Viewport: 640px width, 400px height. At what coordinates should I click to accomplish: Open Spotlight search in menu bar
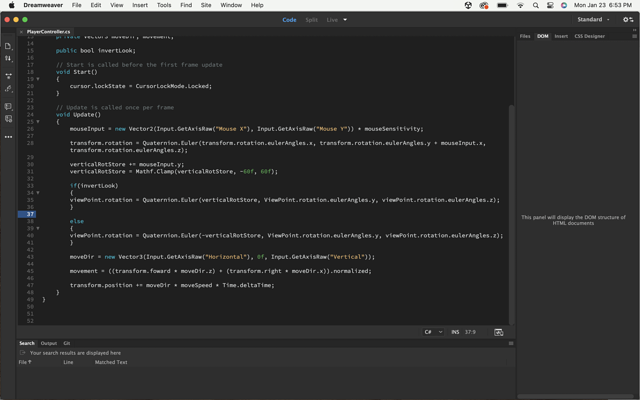click(x=536, y=5)
